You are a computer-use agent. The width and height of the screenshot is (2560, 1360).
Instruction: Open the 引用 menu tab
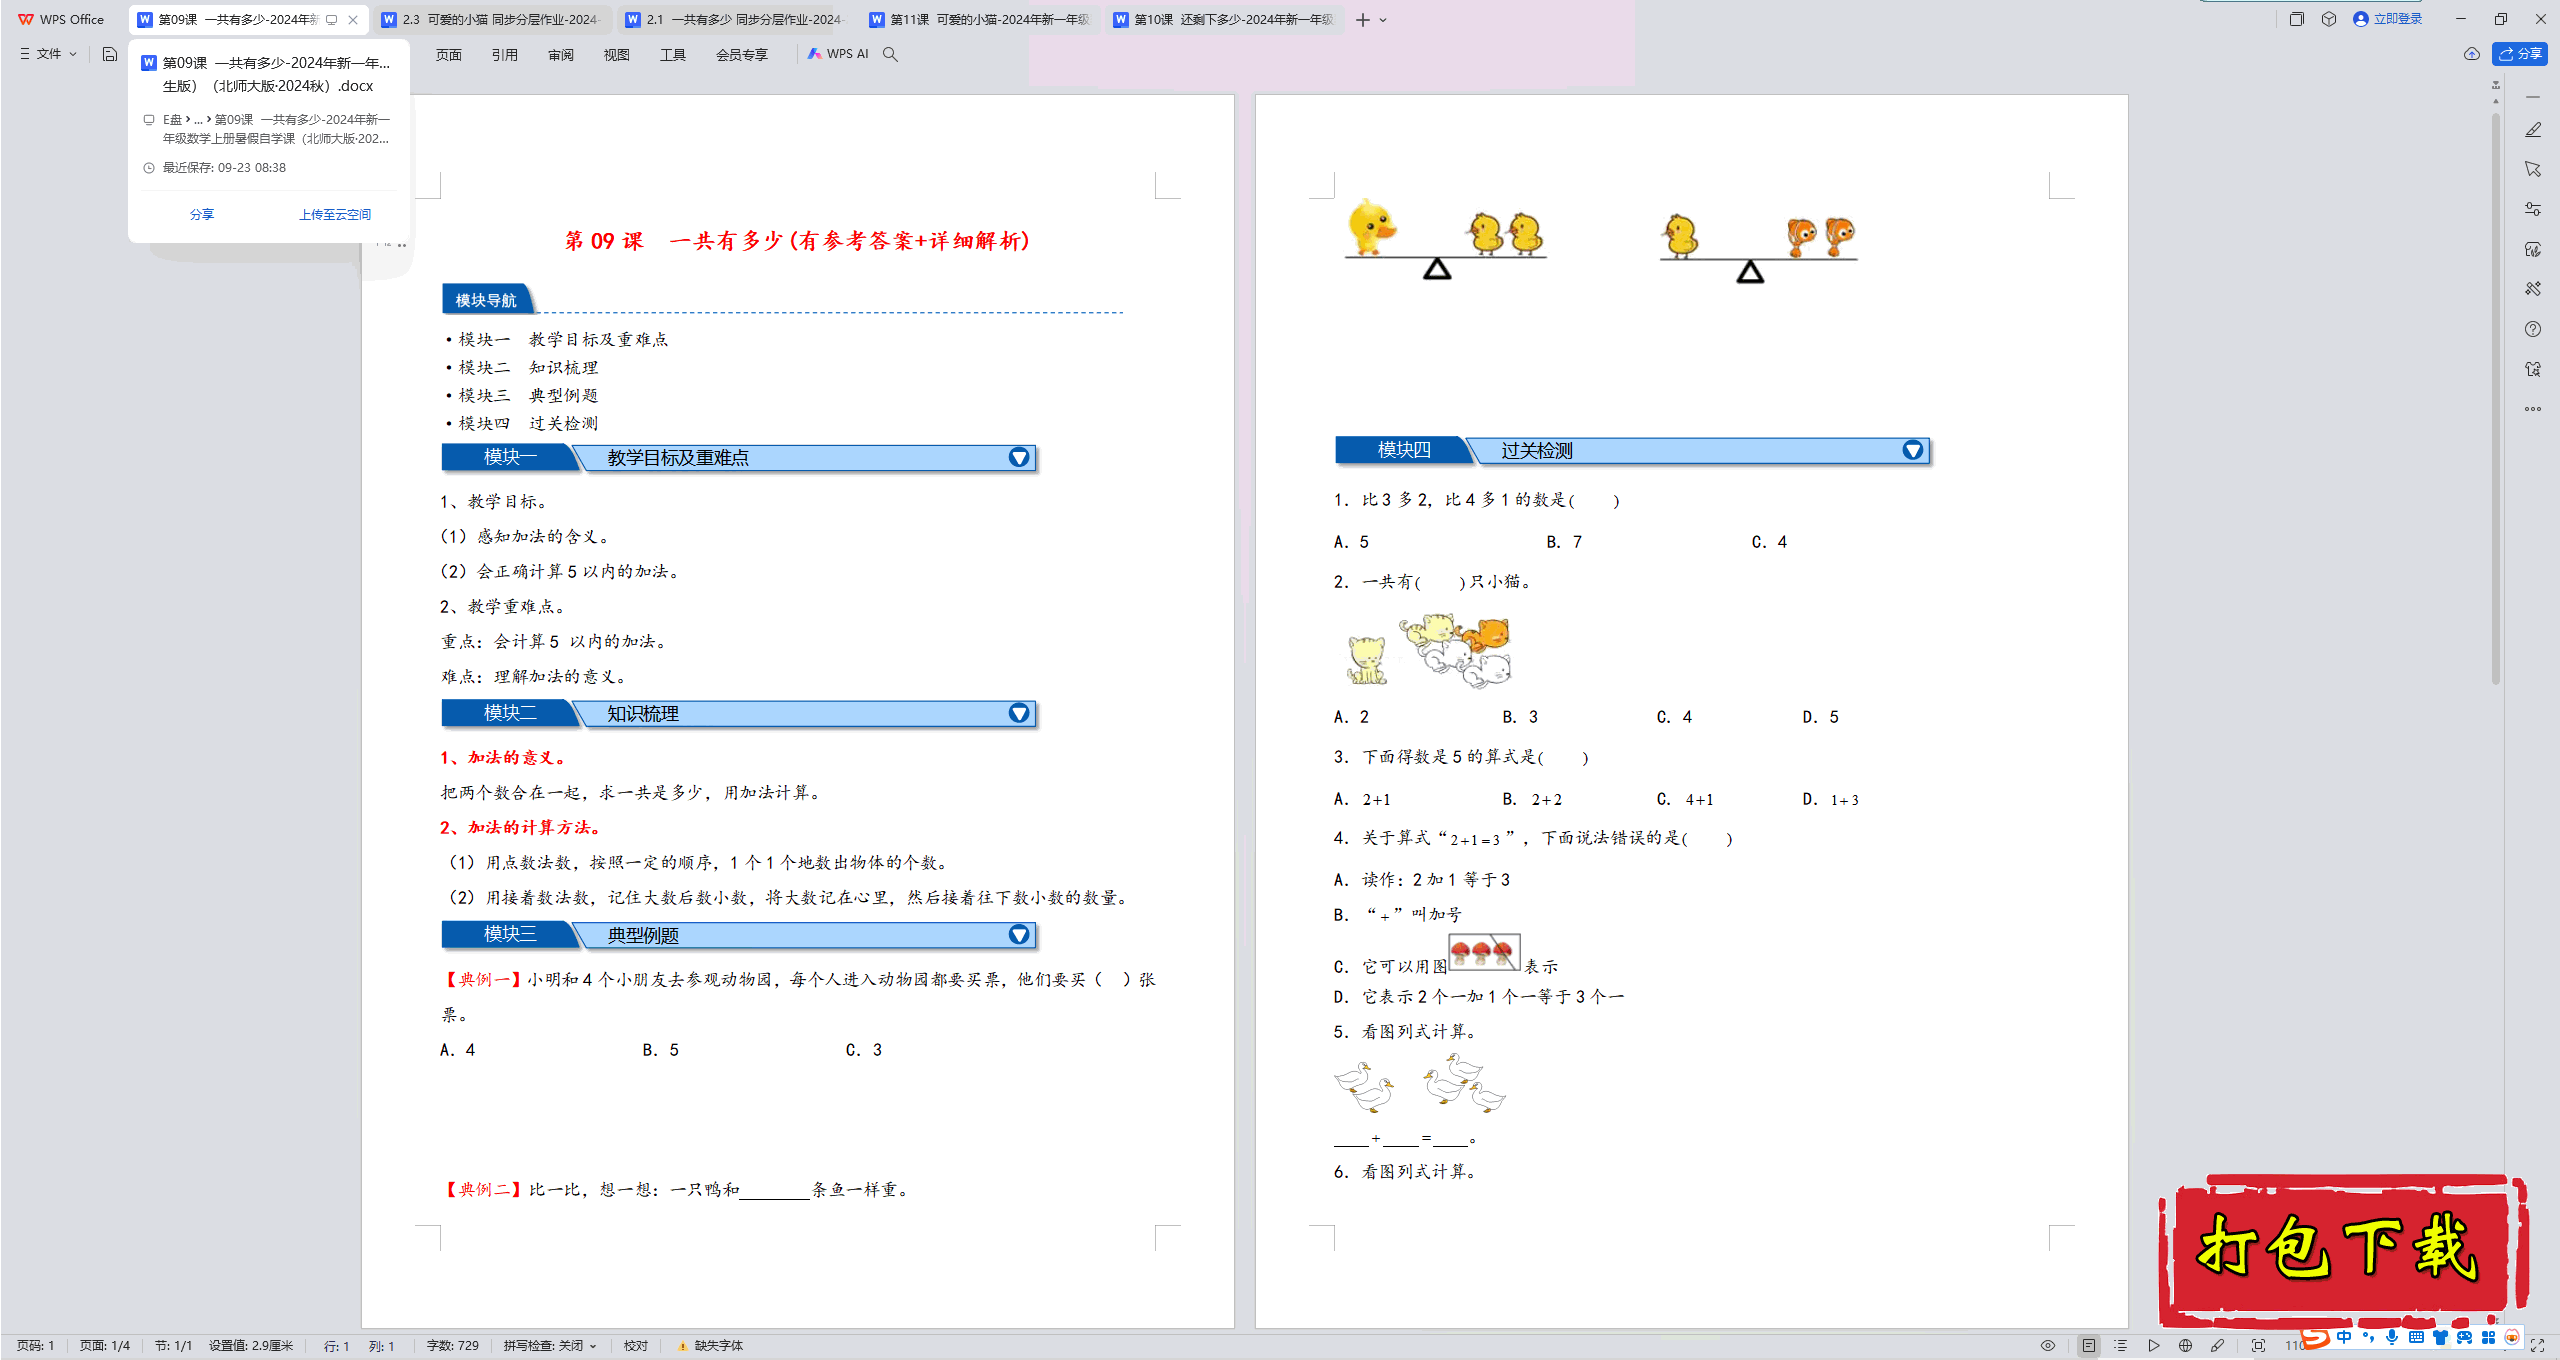tap(505, 55)
